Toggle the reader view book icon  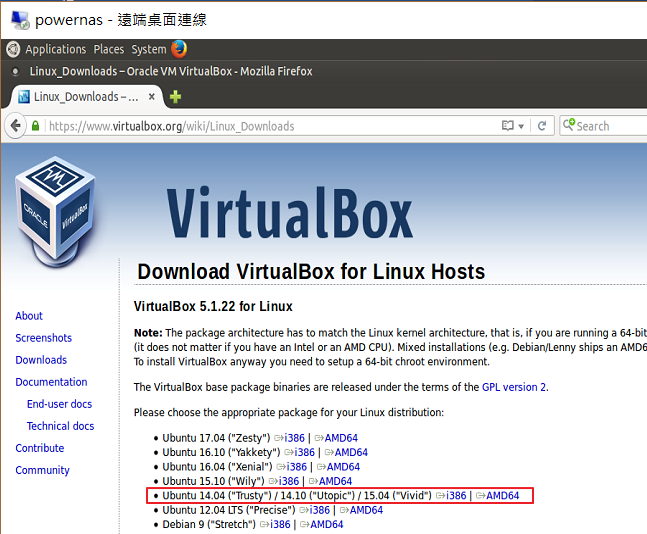[508, 125]
